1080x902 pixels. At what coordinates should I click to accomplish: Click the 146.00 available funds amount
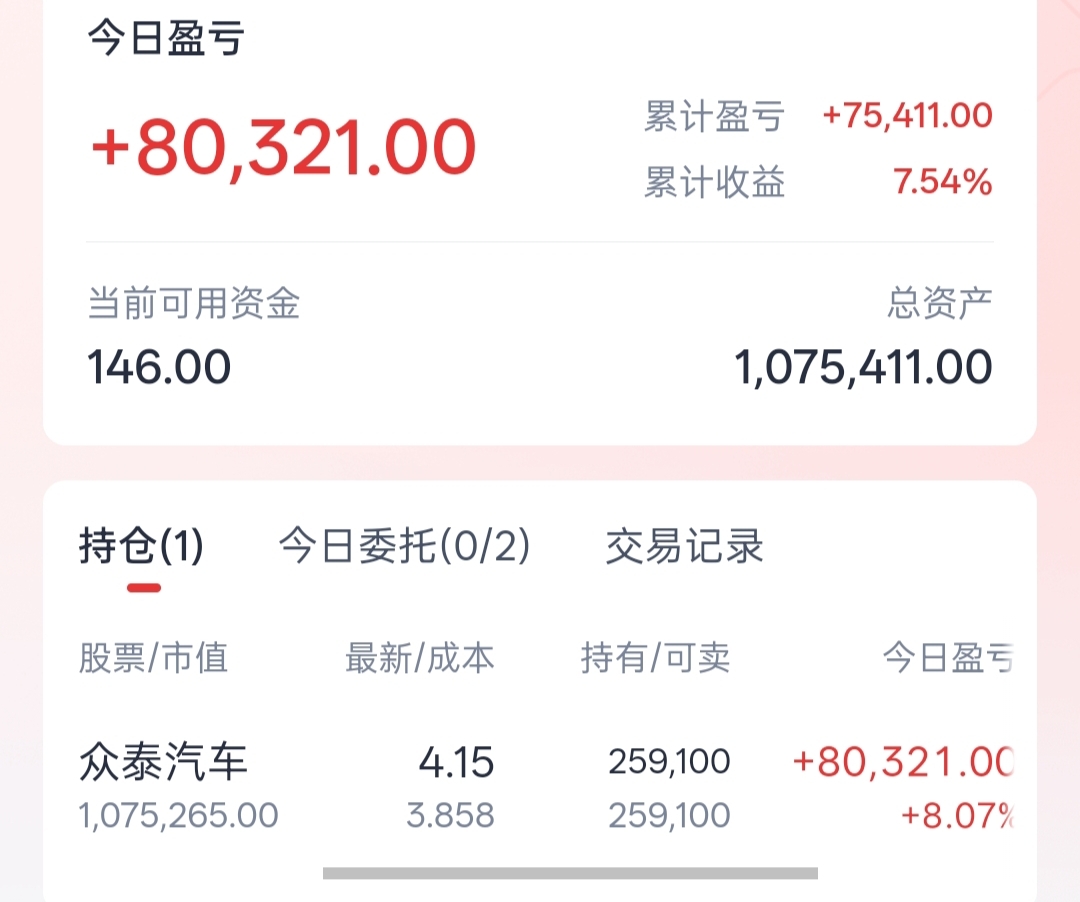(x=159, y=367)
